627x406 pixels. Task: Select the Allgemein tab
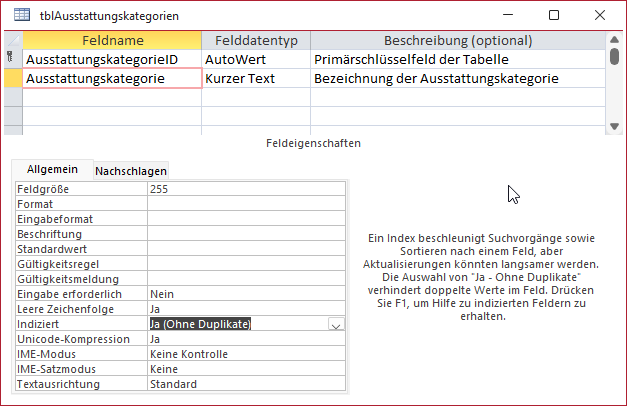(52, 169)
